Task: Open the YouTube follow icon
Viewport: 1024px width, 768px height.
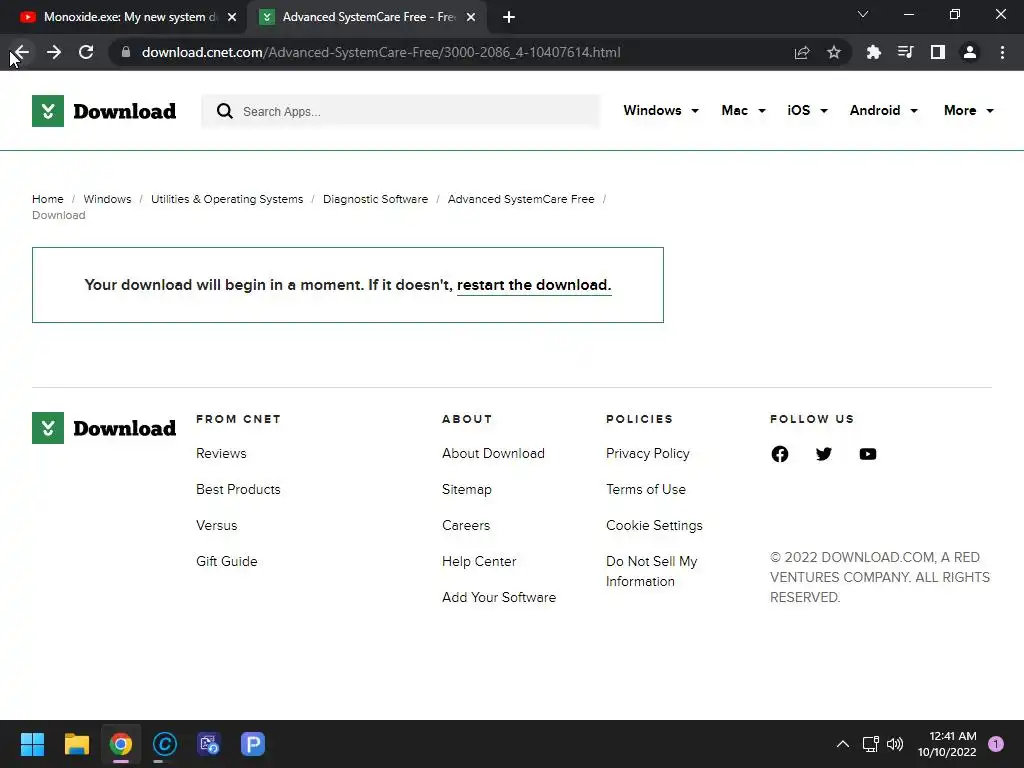Action: pos(868,454)
